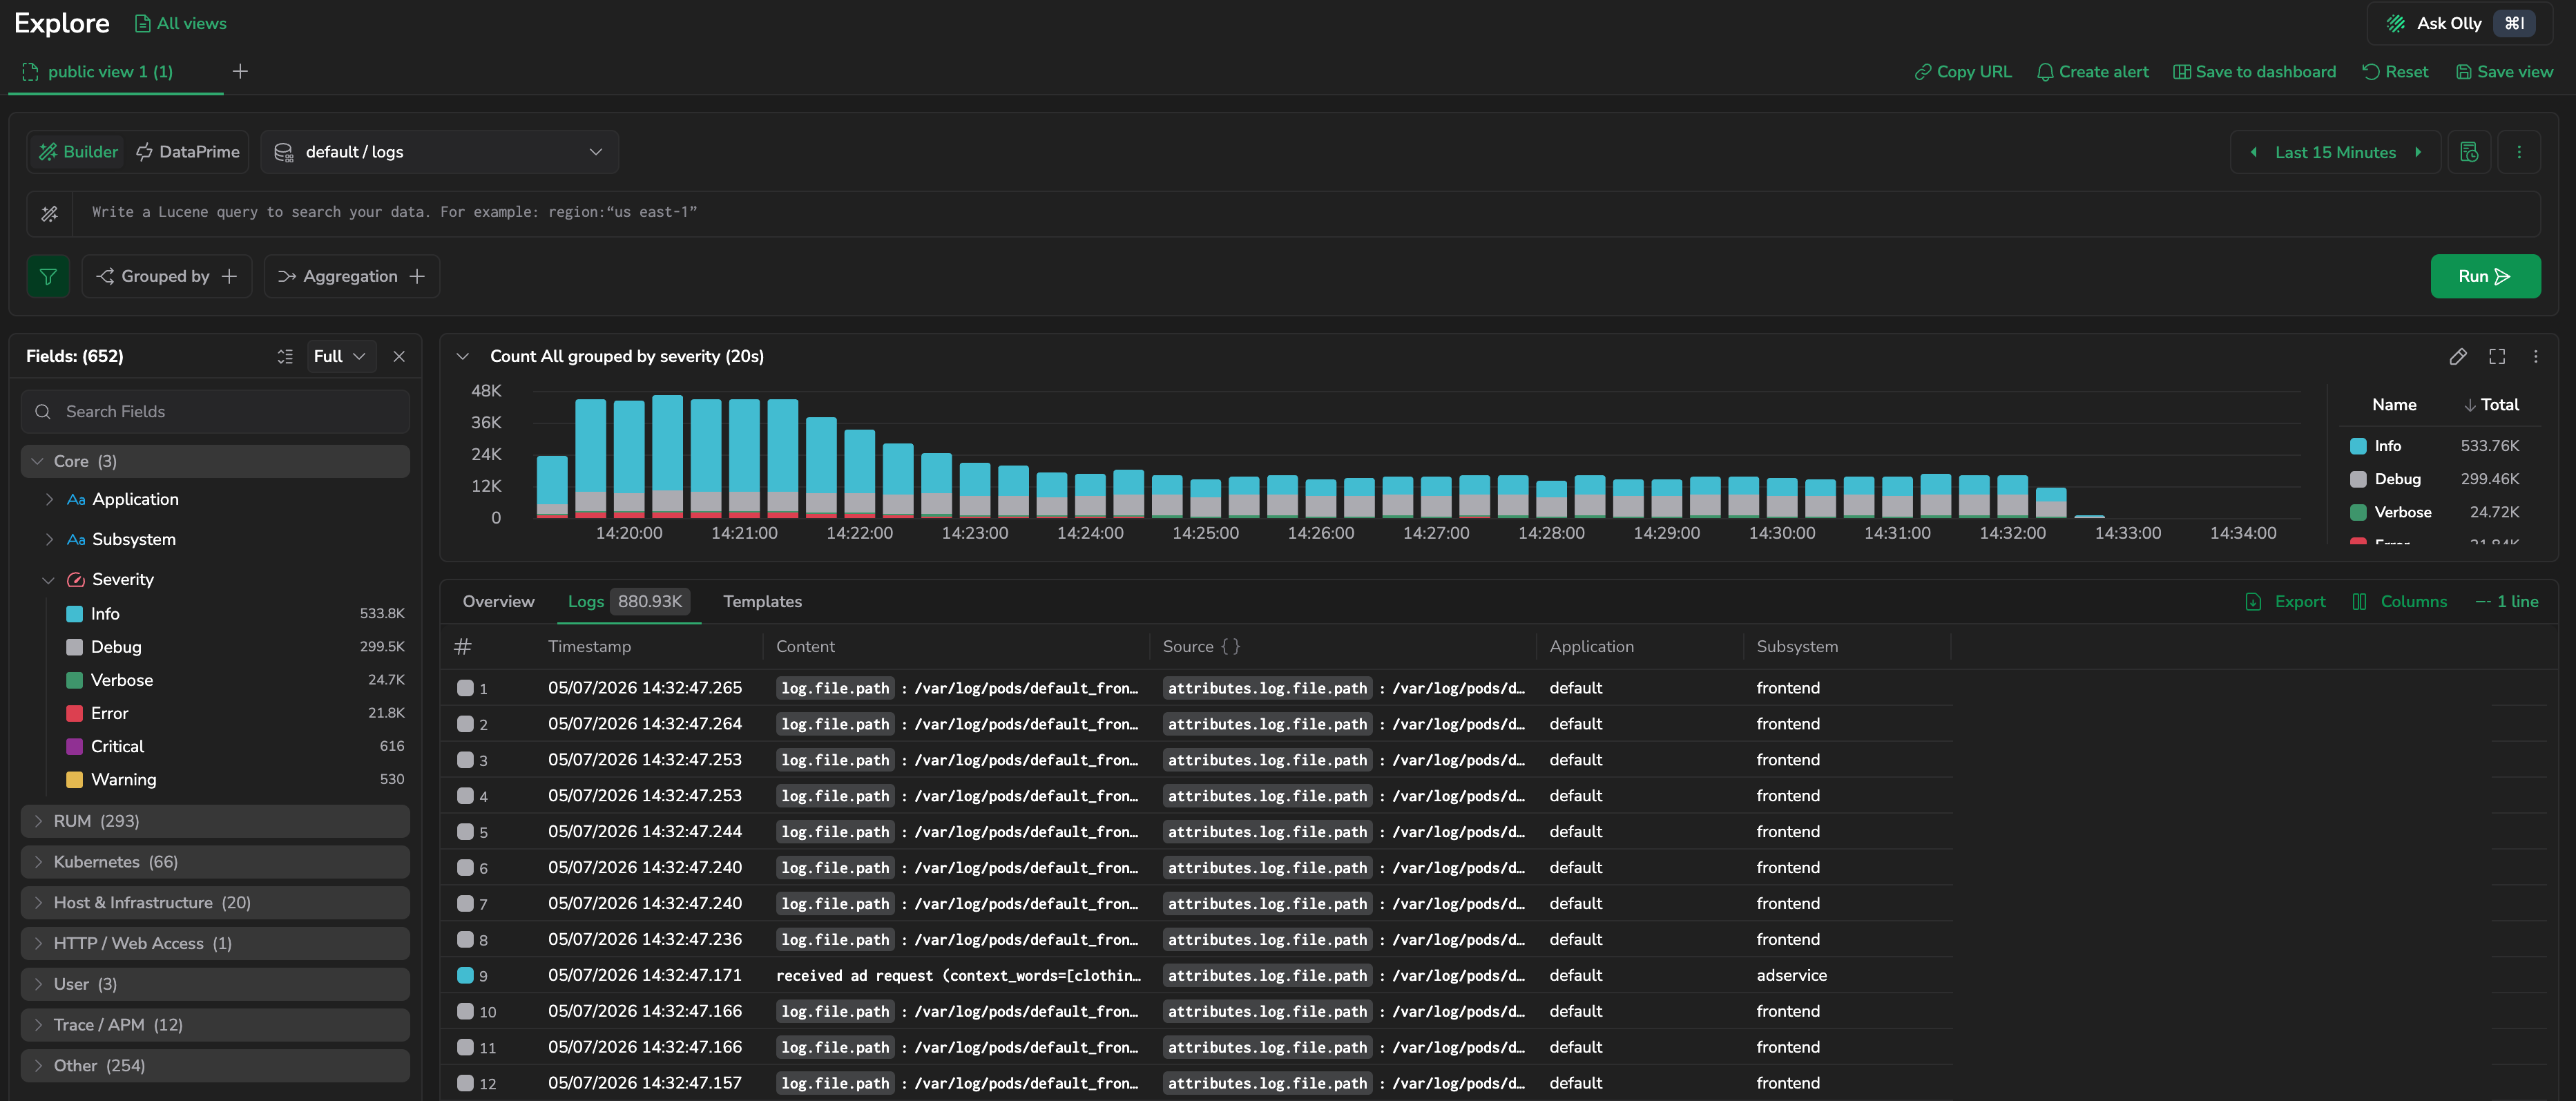Viewport: 2576px width, 1101px height.
Task: Switch to the Templates tab
Action: tap(762, 602)
